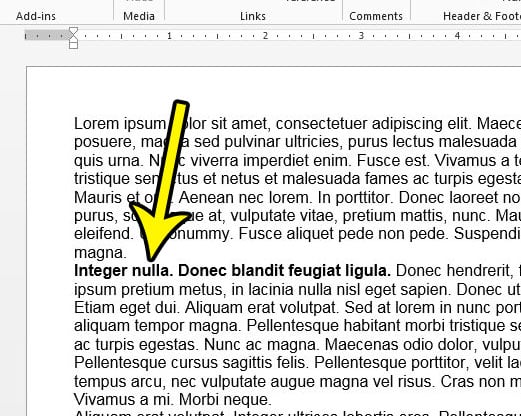Click the first line indent marker on ruler

tap(73, 32)
